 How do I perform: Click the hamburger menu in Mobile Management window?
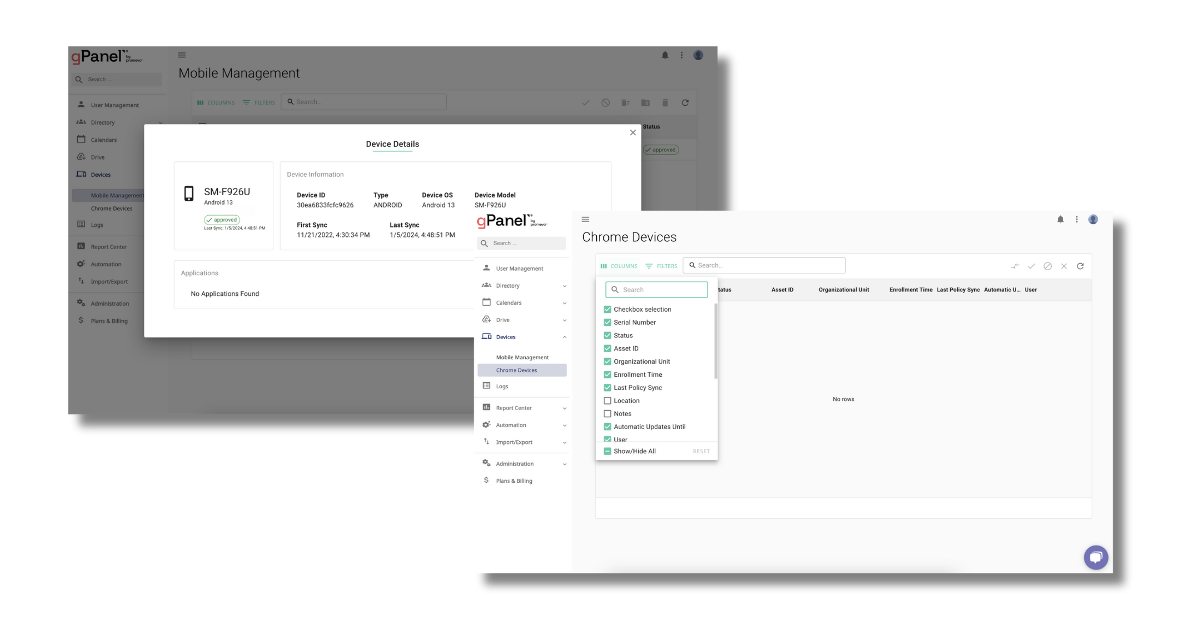(x=181, y=55)
